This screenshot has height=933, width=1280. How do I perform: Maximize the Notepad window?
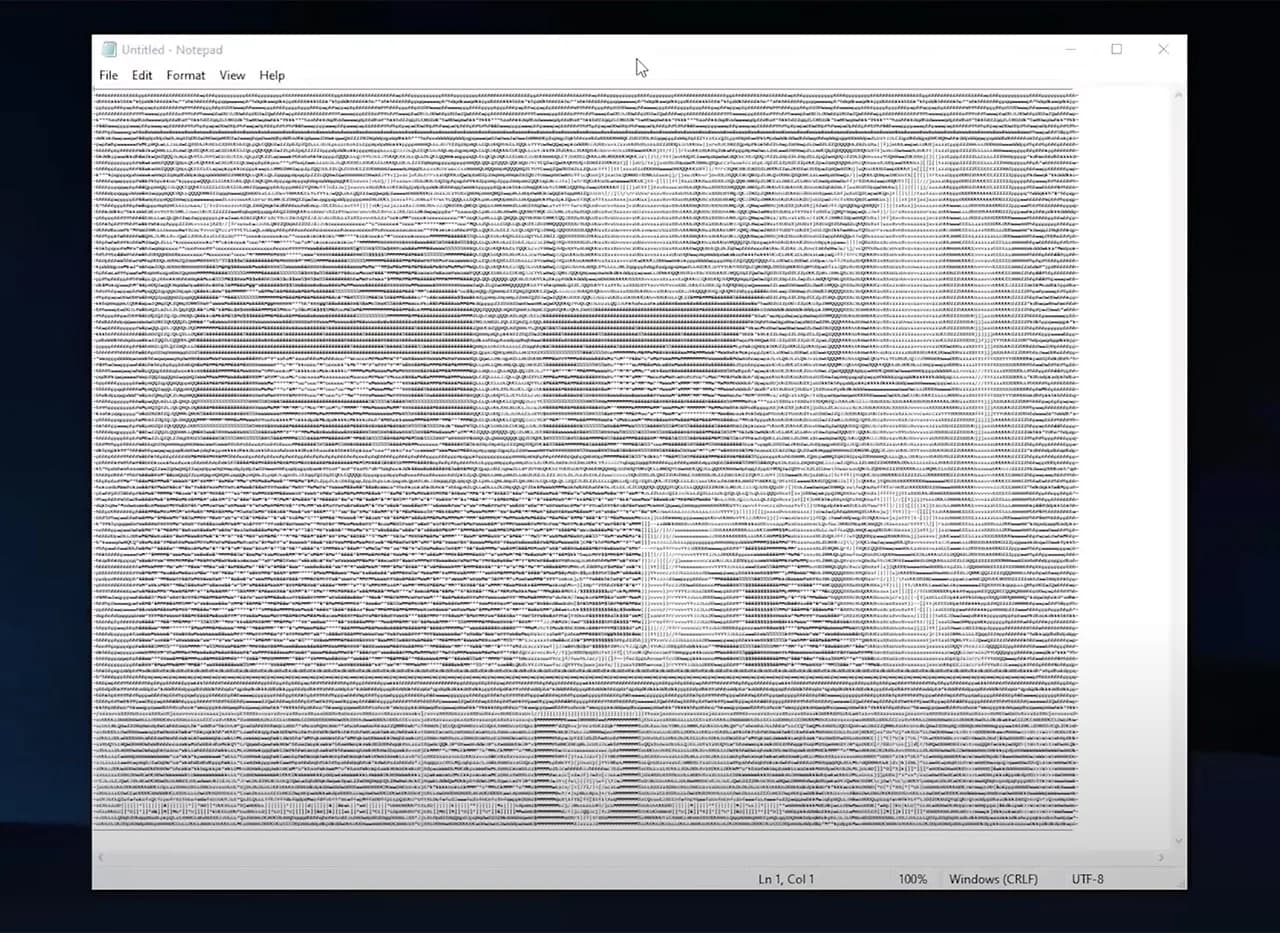point(1116,49)
